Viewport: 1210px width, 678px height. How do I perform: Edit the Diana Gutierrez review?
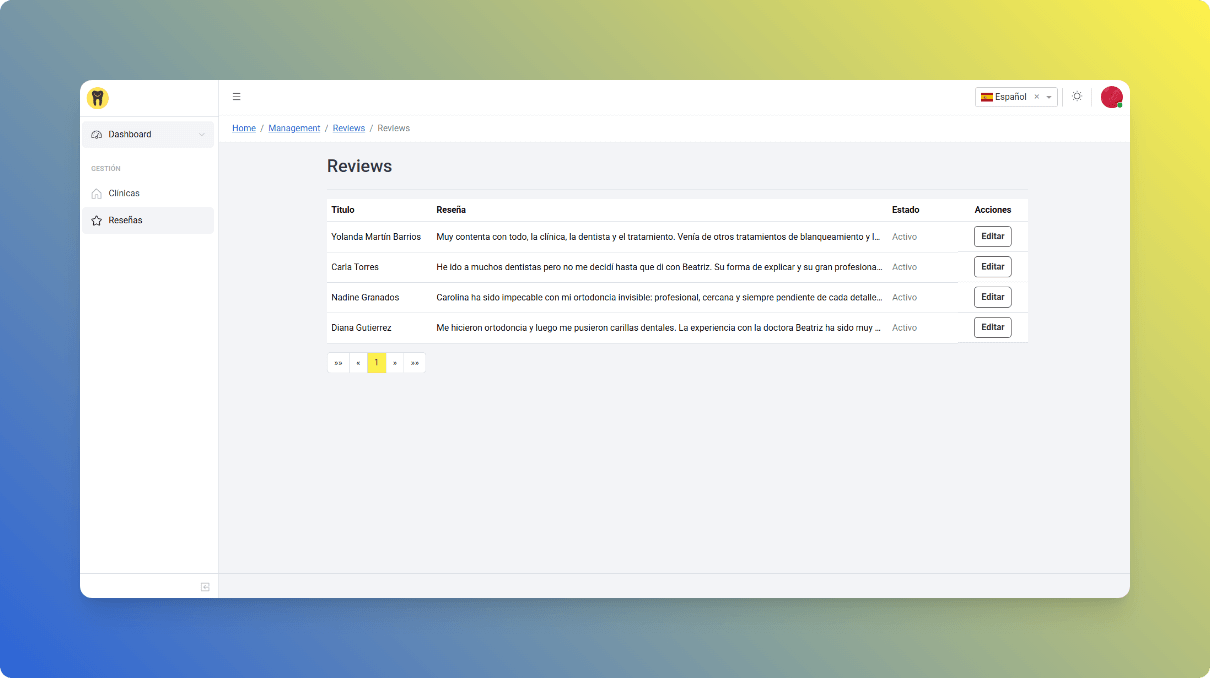coord(992,327)
